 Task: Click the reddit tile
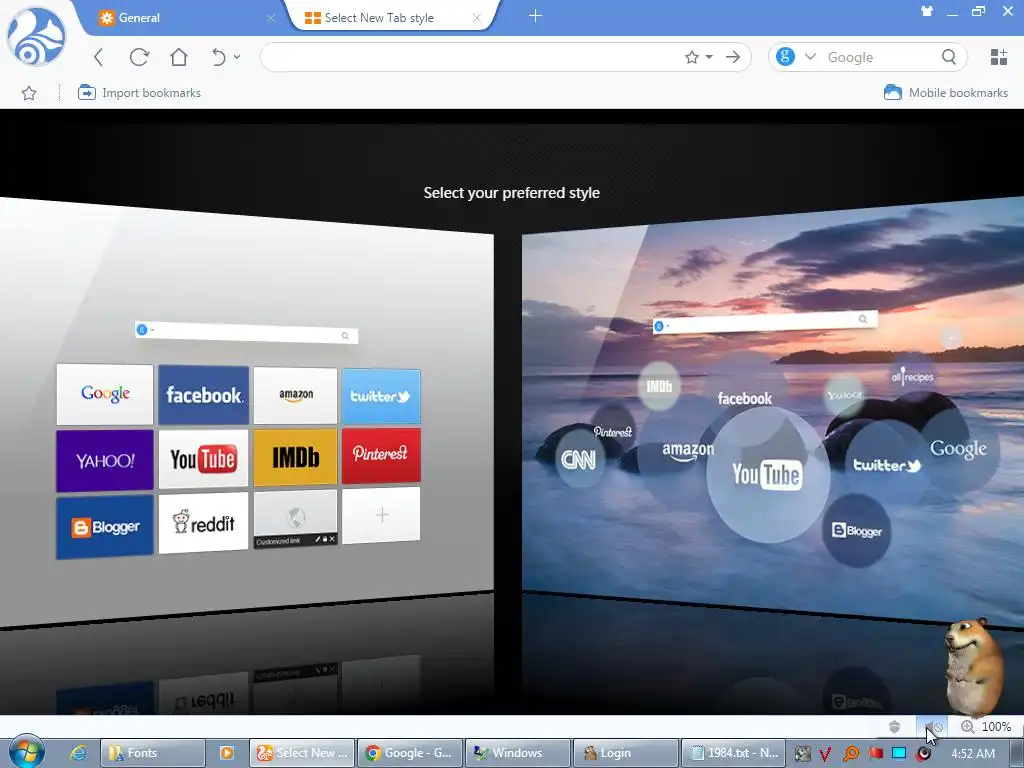pyautogui.click(x=203, y=523)
